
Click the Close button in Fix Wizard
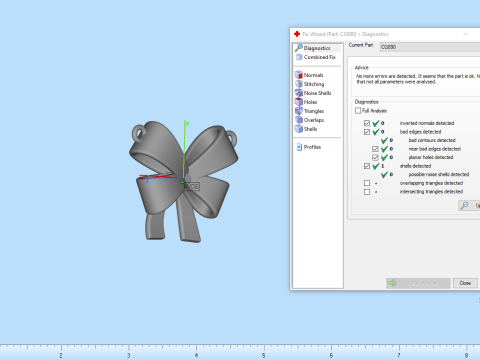pyautogui.click(x=465, y=283)
